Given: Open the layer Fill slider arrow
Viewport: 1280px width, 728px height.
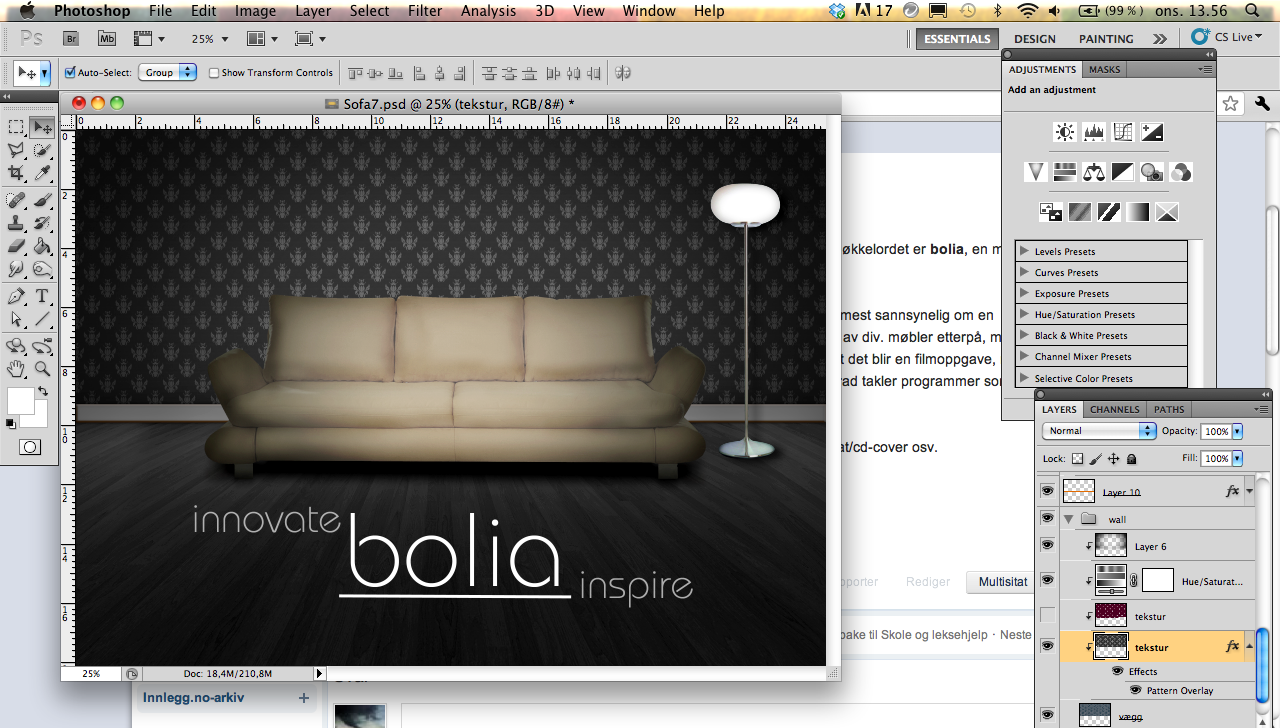Looking at the screenshot, I should click(1237, 458).
